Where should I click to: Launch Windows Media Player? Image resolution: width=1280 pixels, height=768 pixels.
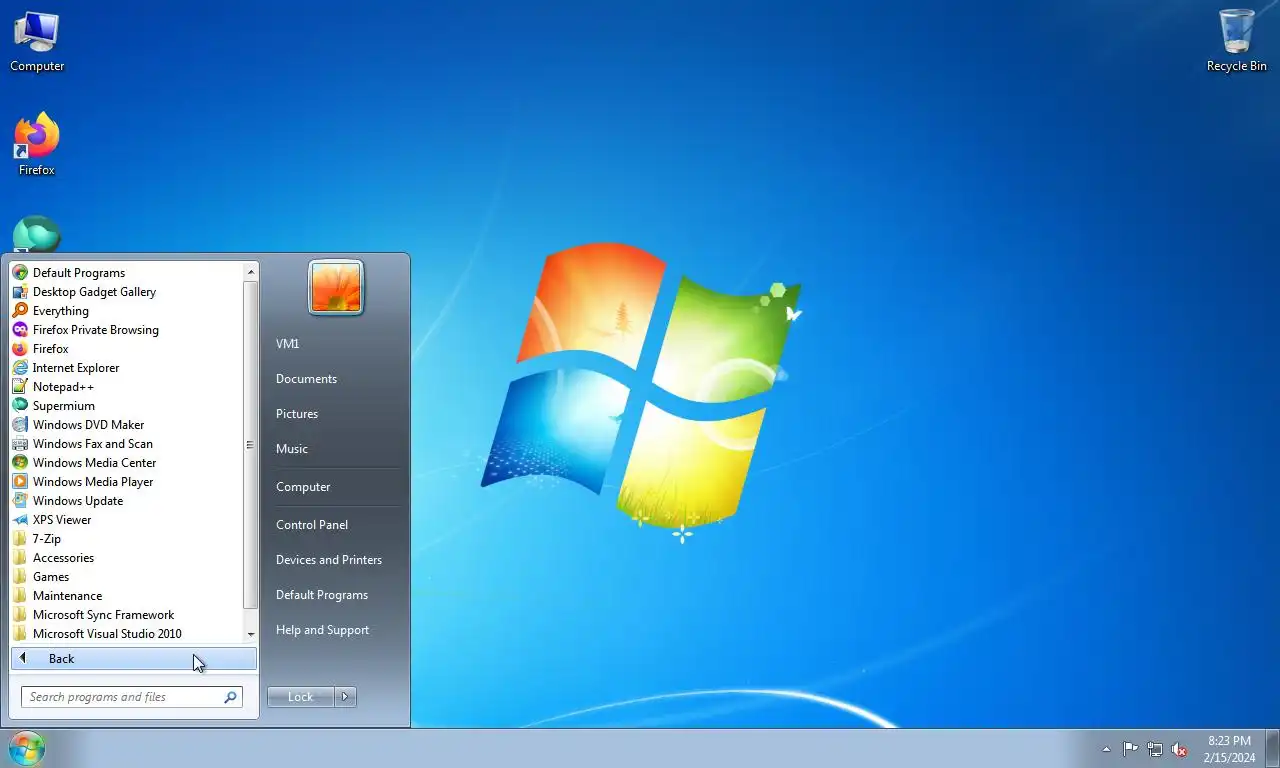[93, 482]
